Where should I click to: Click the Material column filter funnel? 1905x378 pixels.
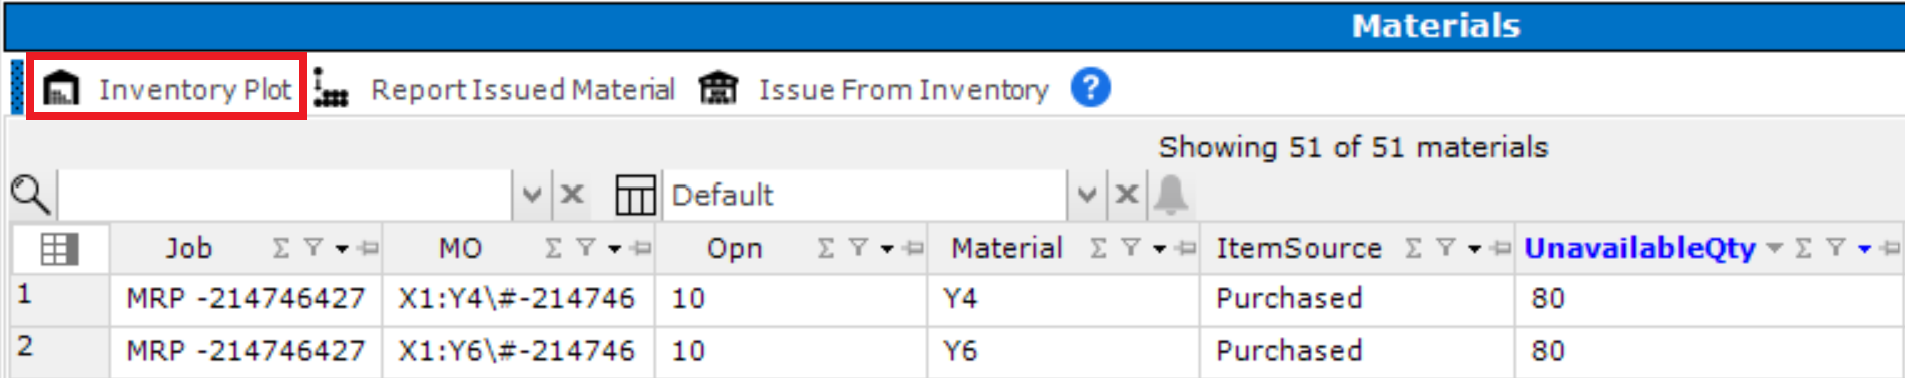coord(1130,248)
